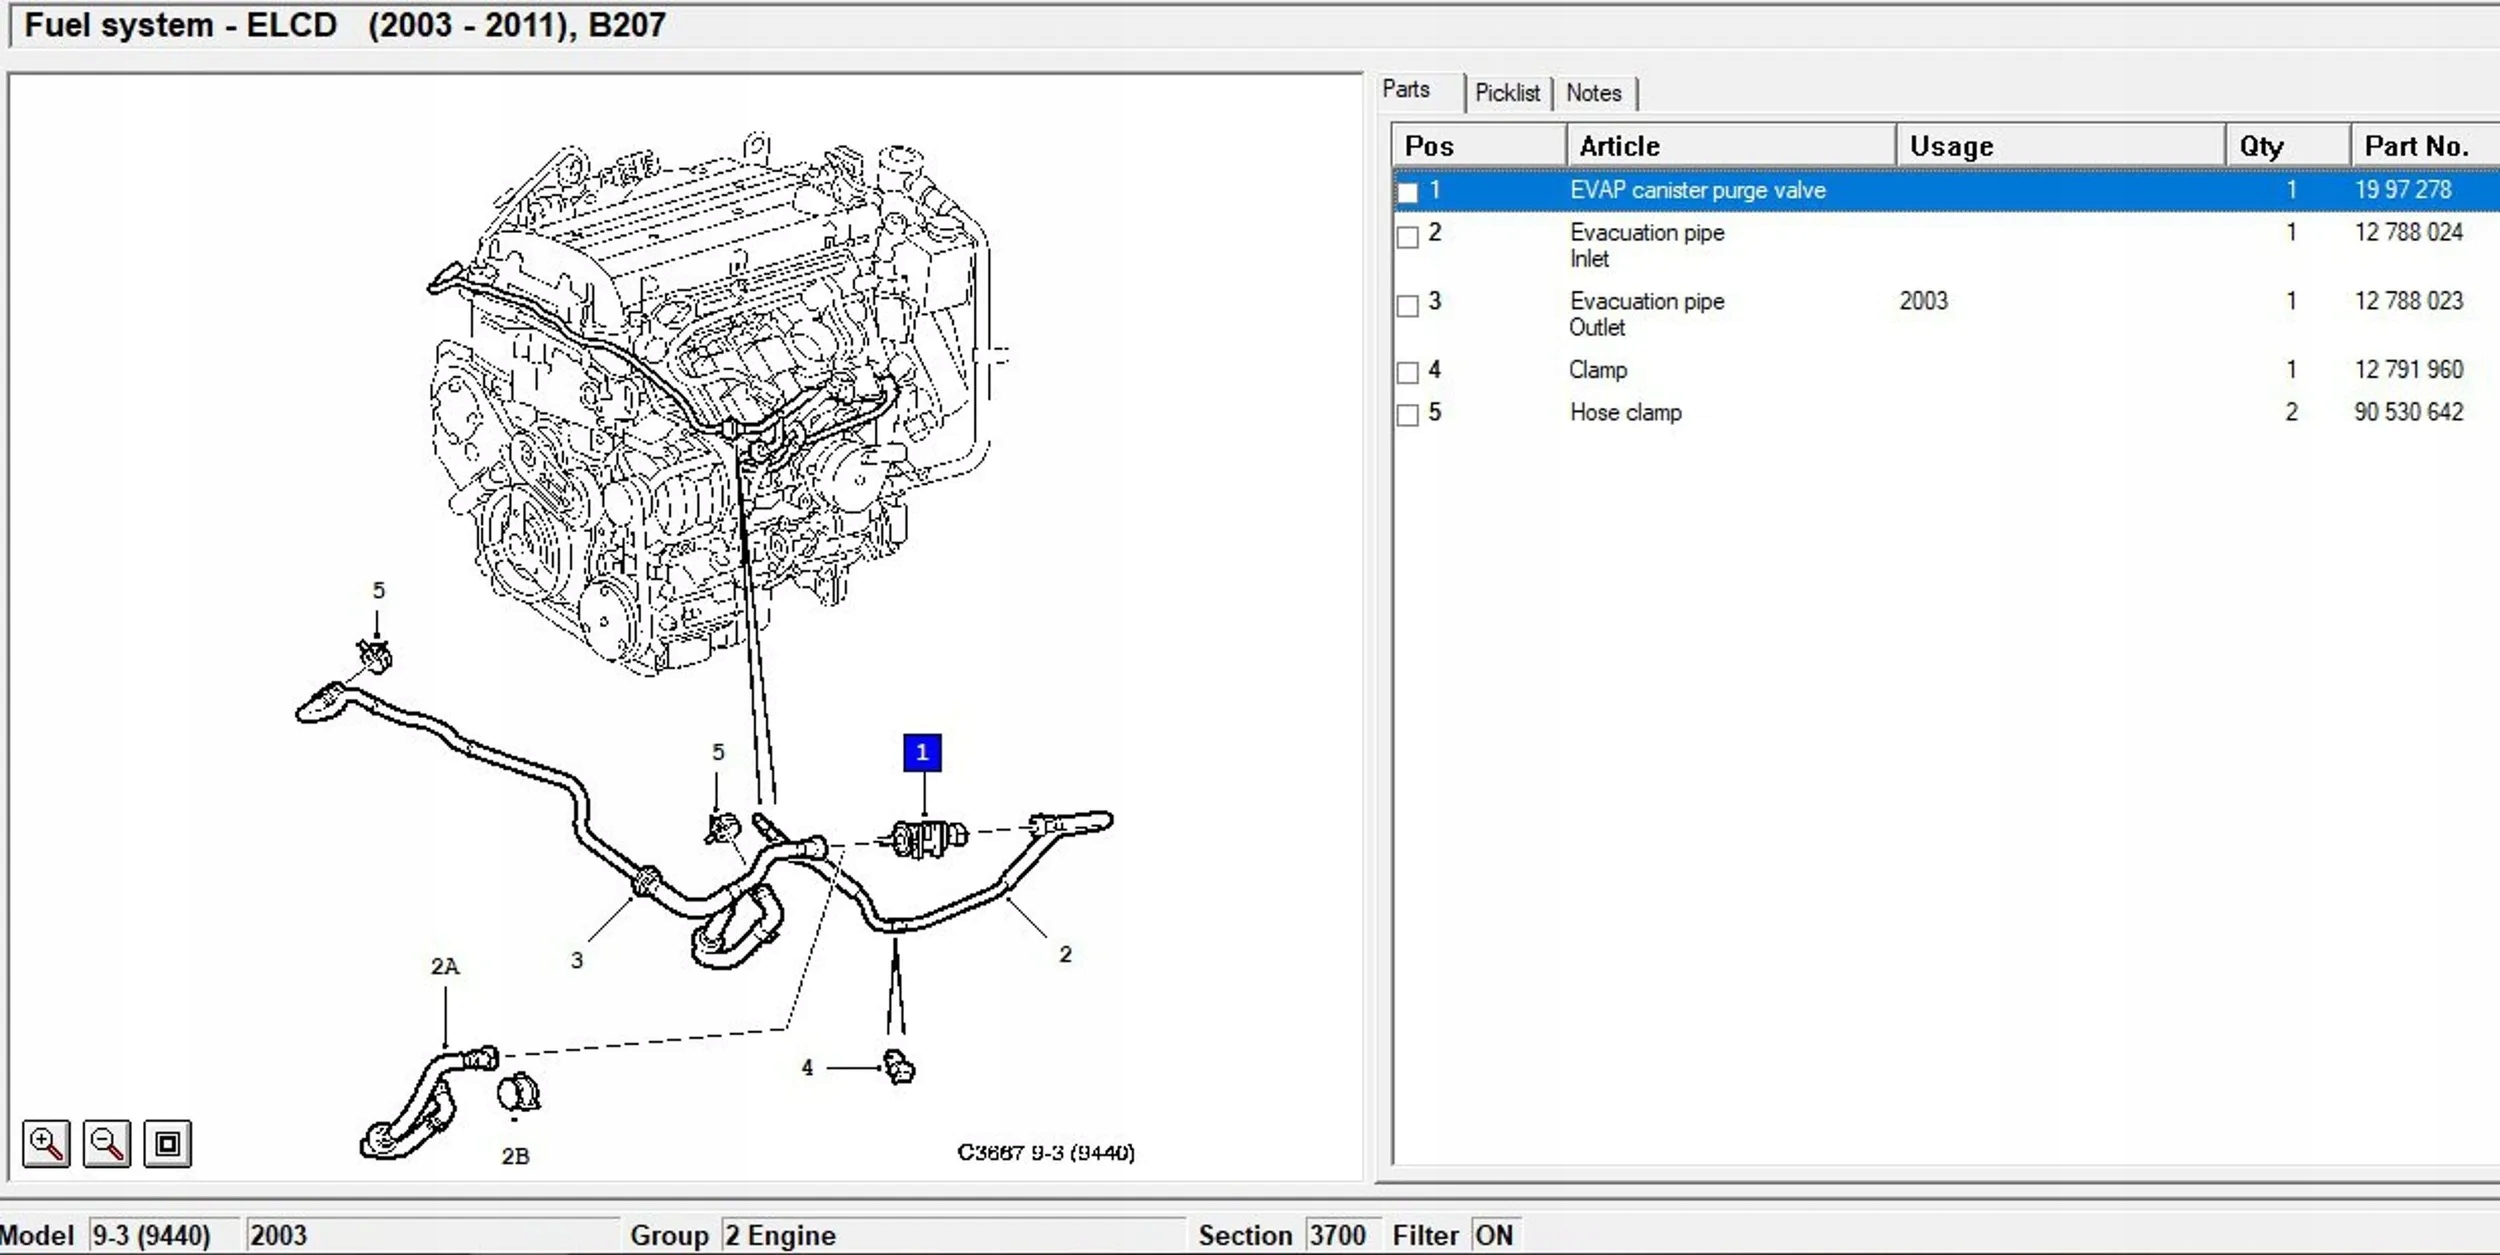Screen dimensions: 2500x1255
Task: Click the Section field showing 3700
Action: [1344, 1236]
